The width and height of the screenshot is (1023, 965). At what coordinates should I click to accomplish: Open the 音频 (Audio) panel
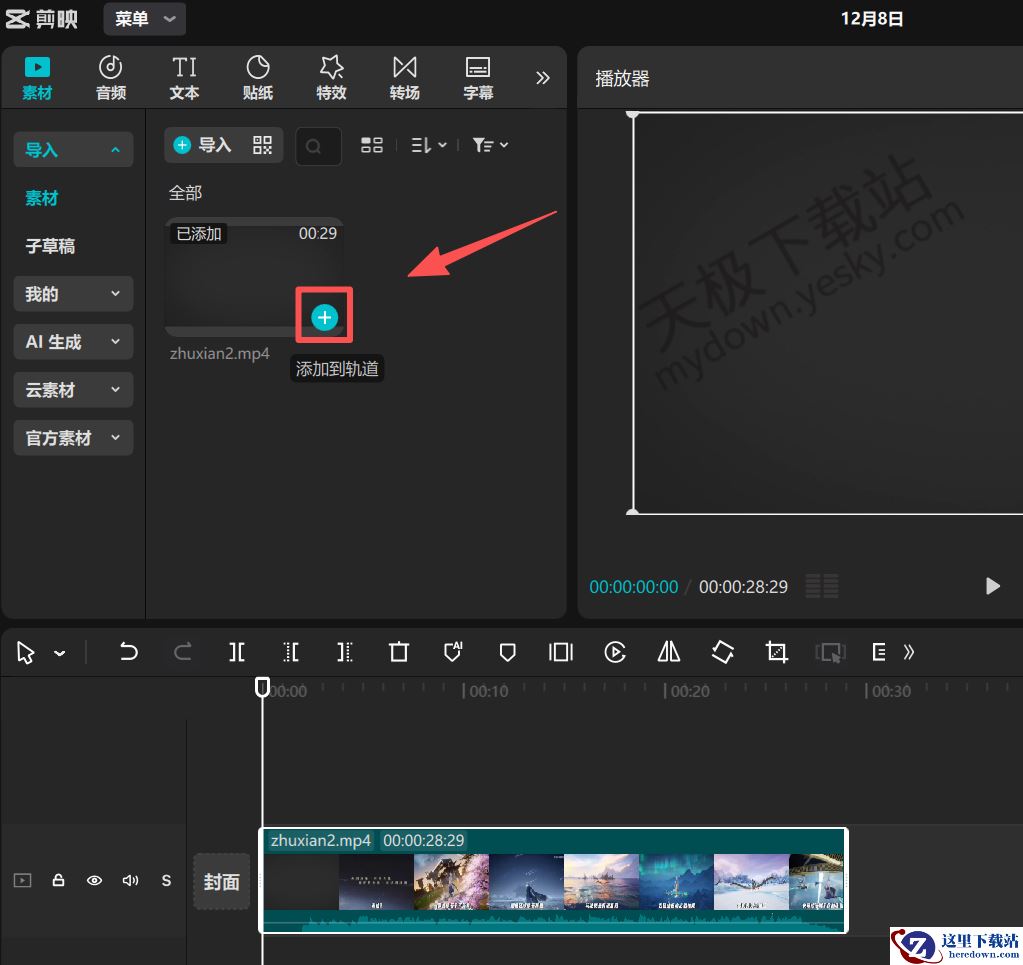point(110,77)
